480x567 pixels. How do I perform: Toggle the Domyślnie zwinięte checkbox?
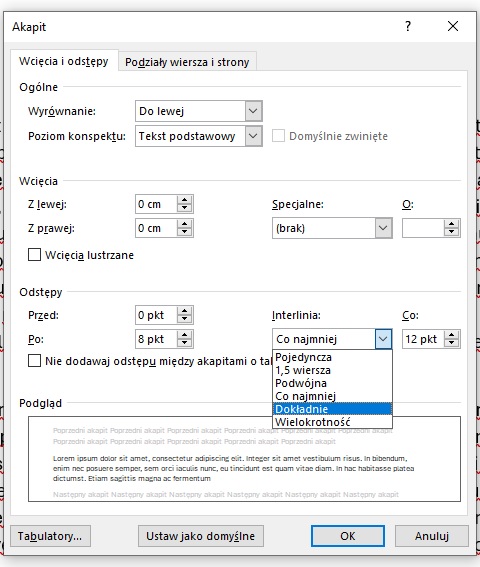pos(278,136)
